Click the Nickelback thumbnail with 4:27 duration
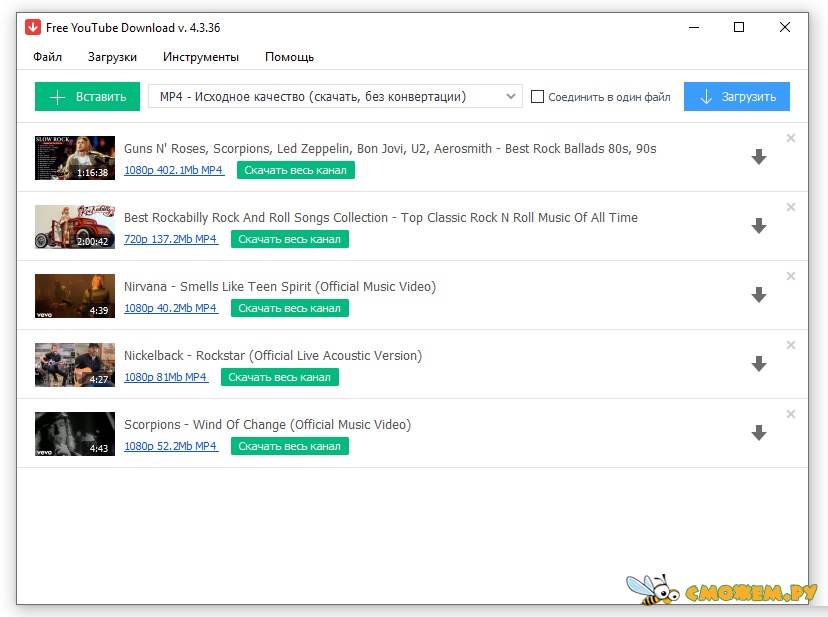 click(75, 365)
